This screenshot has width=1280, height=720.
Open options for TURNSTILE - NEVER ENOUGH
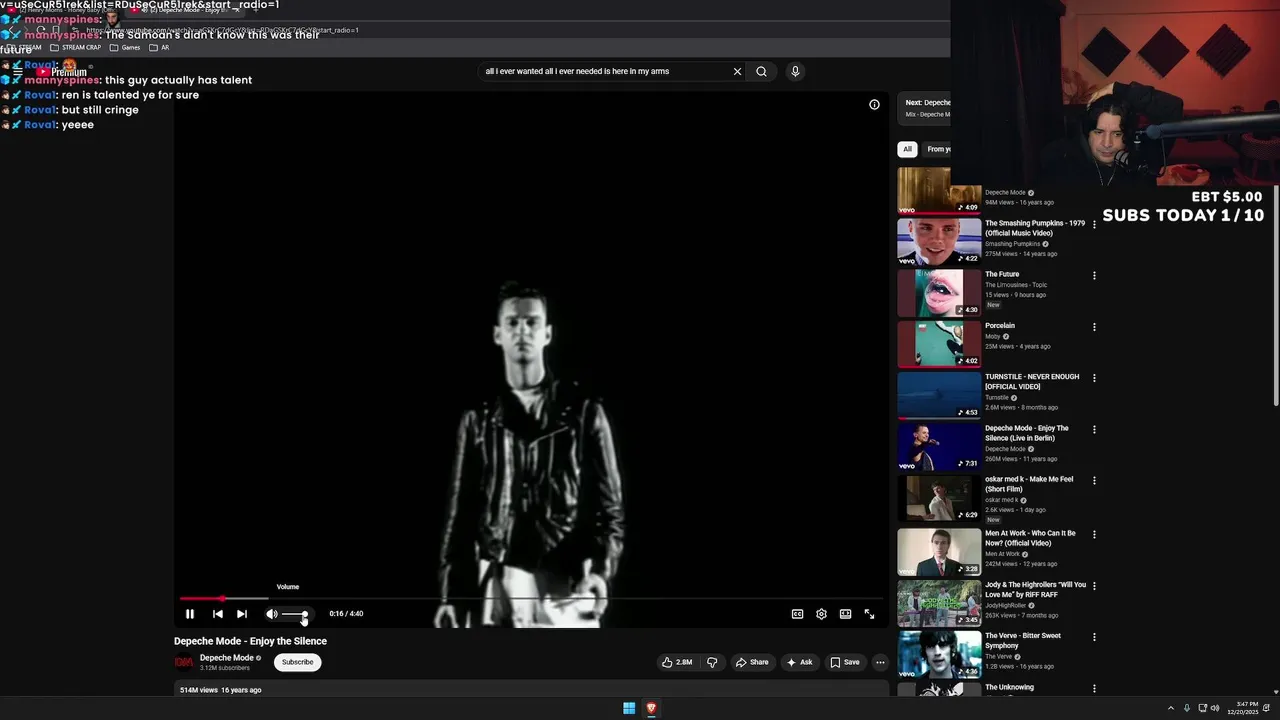1094,378
